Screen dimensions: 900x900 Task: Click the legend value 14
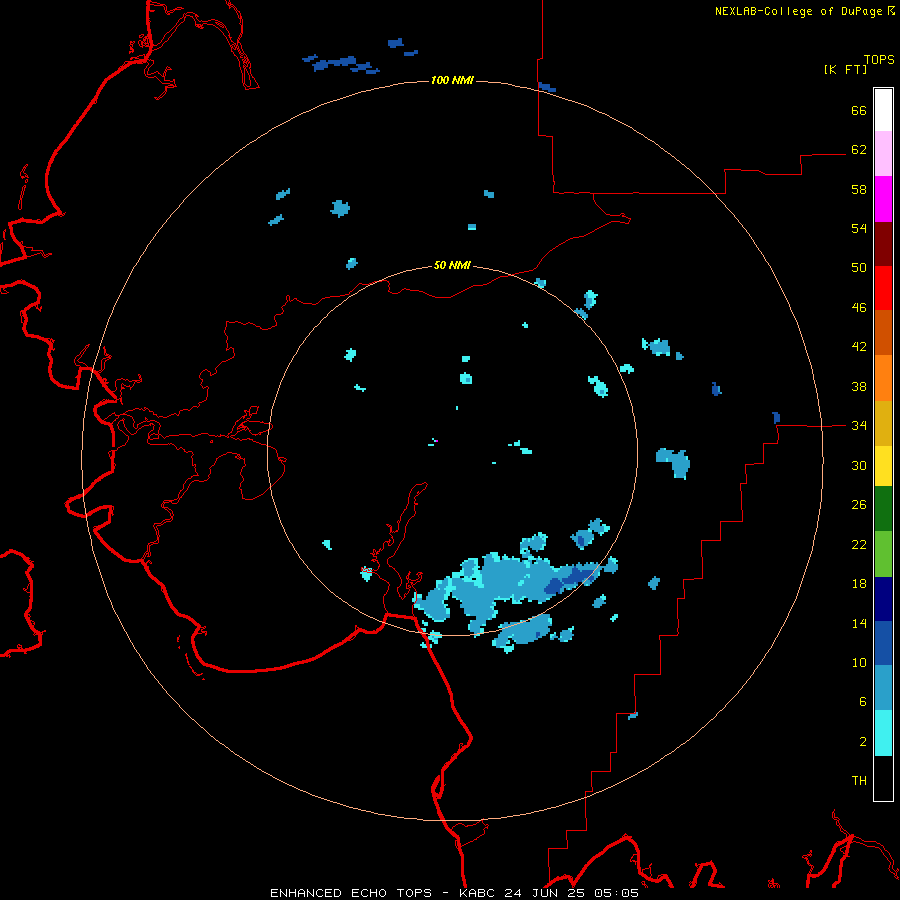[x=859, y=623]
